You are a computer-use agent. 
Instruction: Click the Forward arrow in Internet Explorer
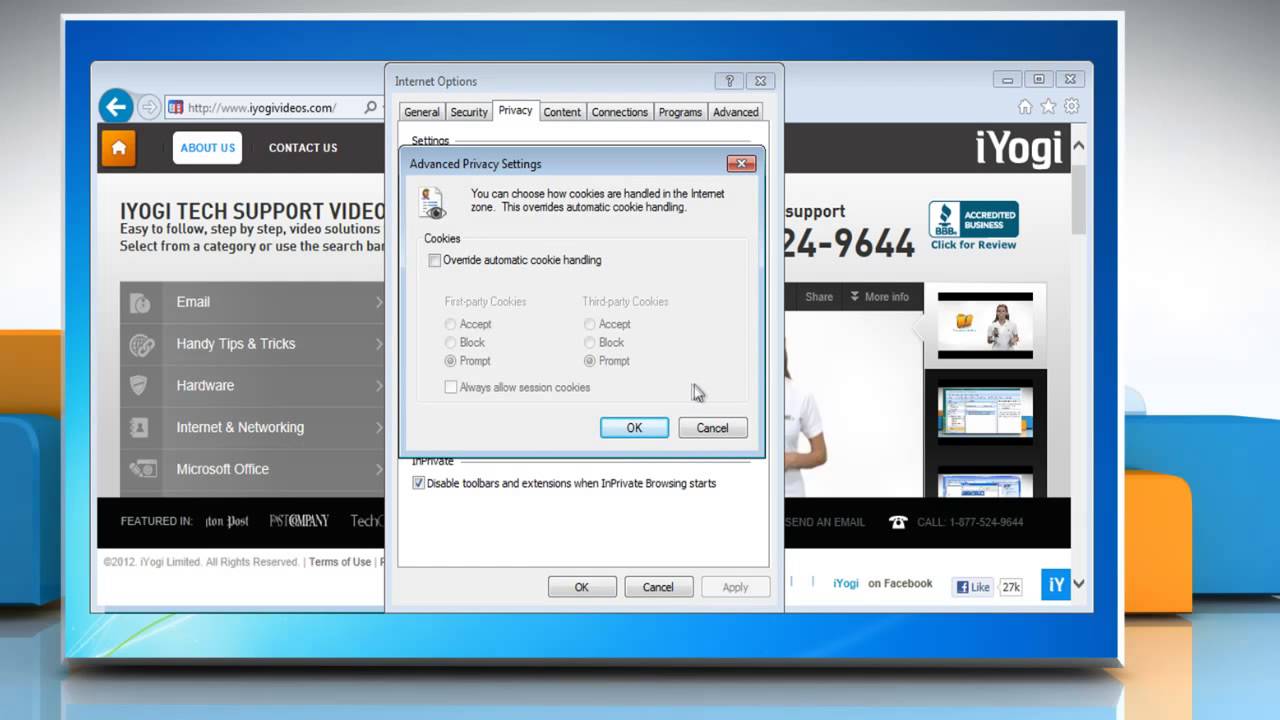coord(149,107)
